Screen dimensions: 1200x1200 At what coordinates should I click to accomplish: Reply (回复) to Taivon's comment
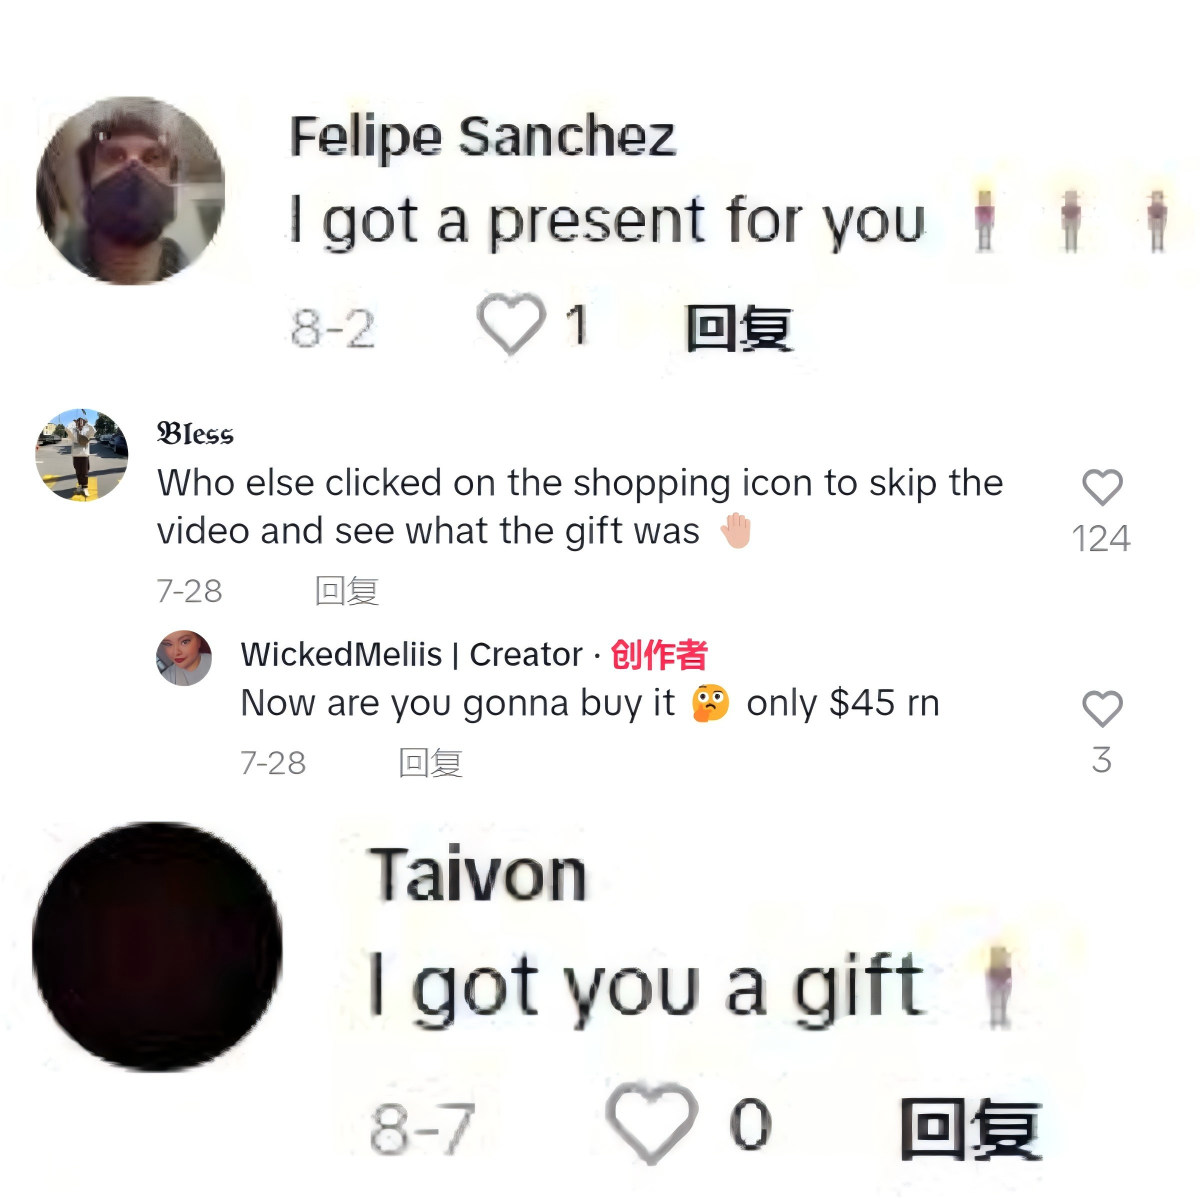[971, 1128]
